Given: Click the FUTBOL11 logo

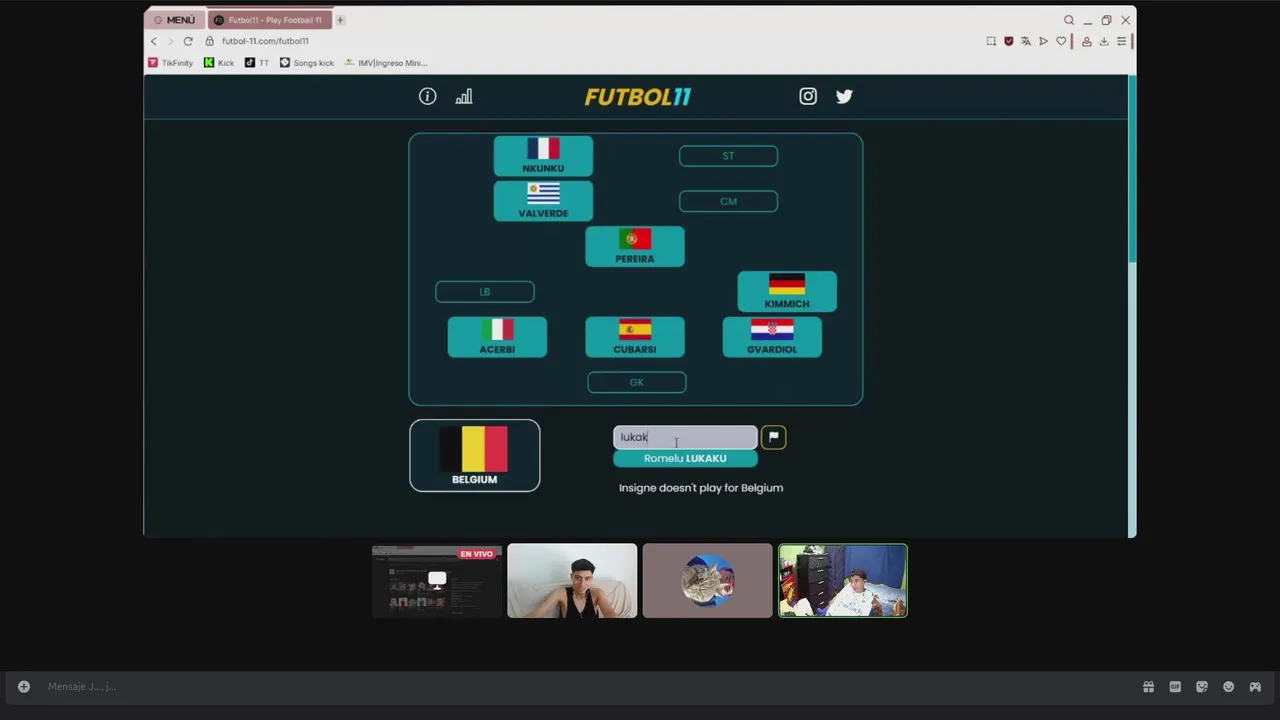Looking at the screenshot, I should pyautogui.click(x=638, y=97).
